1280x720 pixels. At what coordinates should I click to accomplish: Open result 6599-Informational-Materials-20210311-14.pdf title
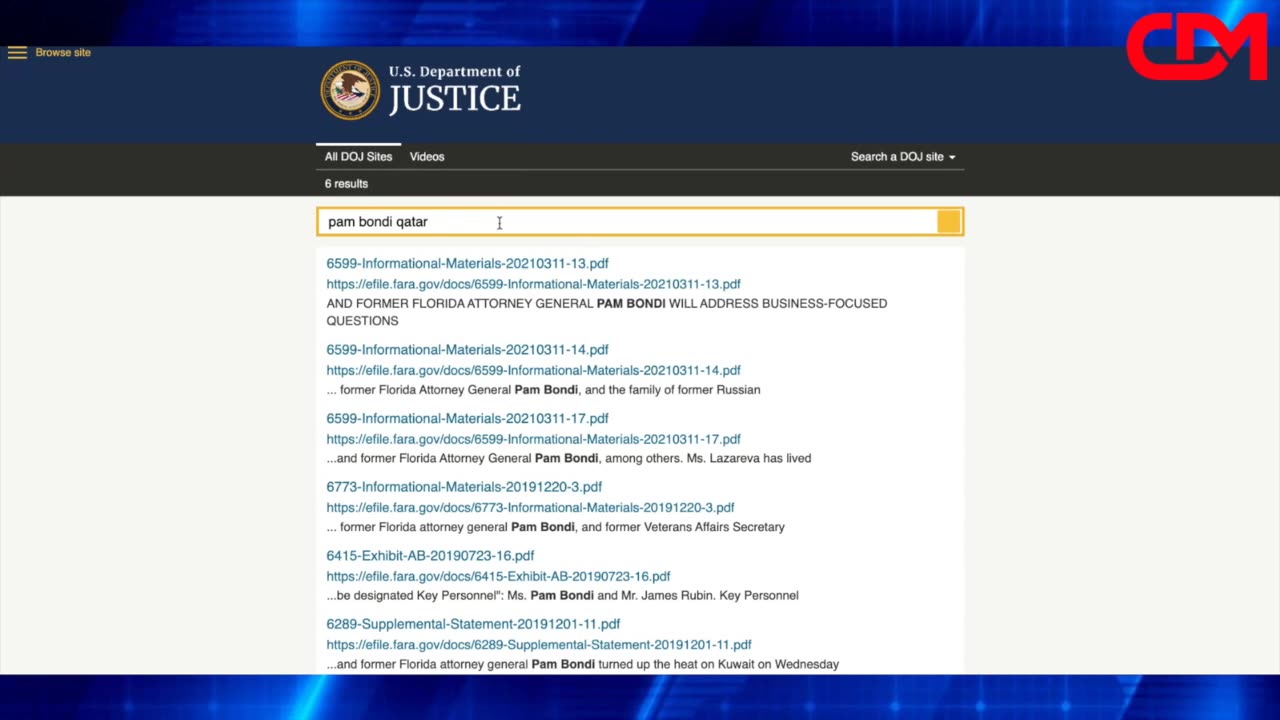(x=467, y=349)
